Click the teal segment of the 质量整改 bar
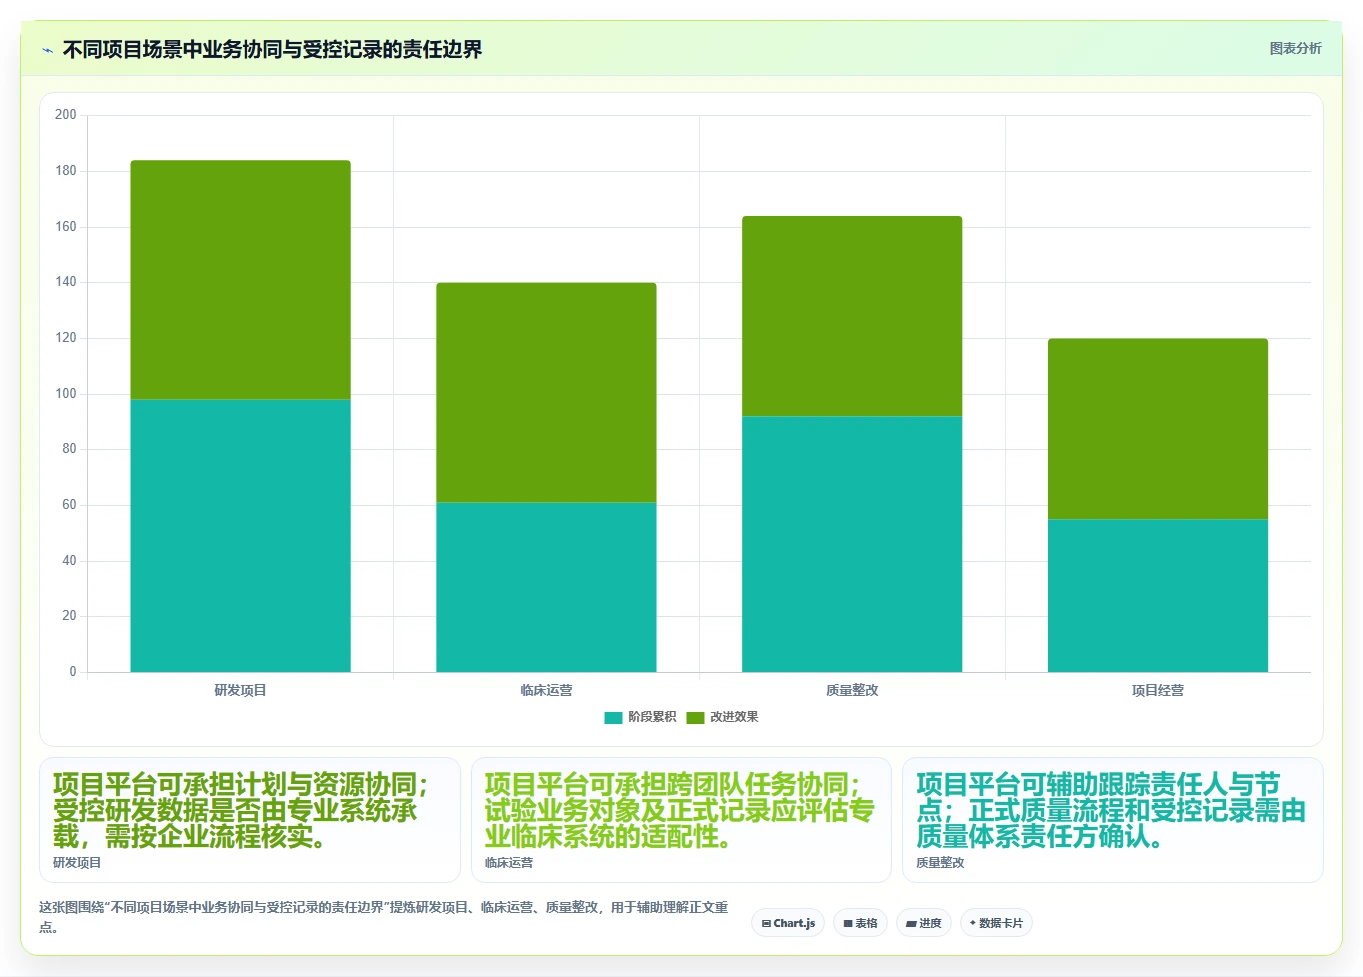Viewport: 1363px width, 977px height. coord(852,544)
